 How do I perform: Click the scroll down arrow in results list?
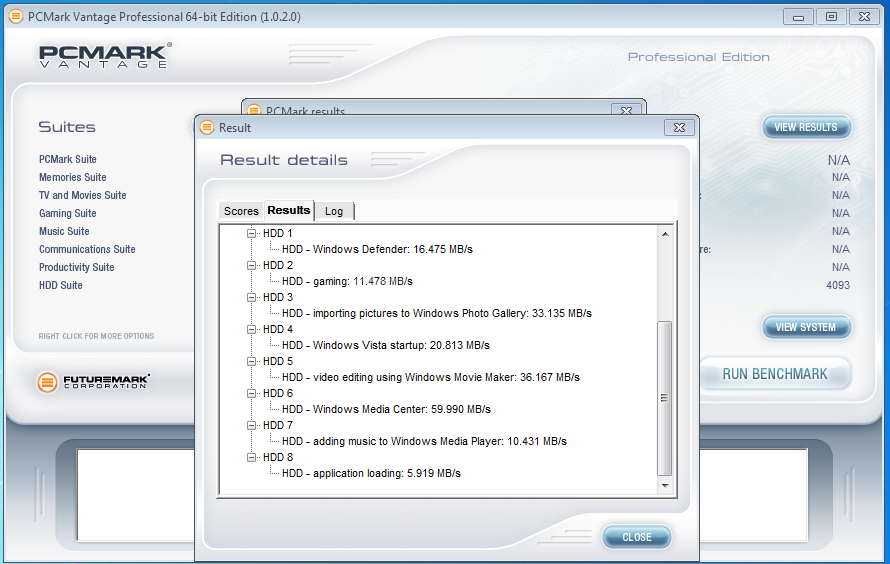[665, 486]
